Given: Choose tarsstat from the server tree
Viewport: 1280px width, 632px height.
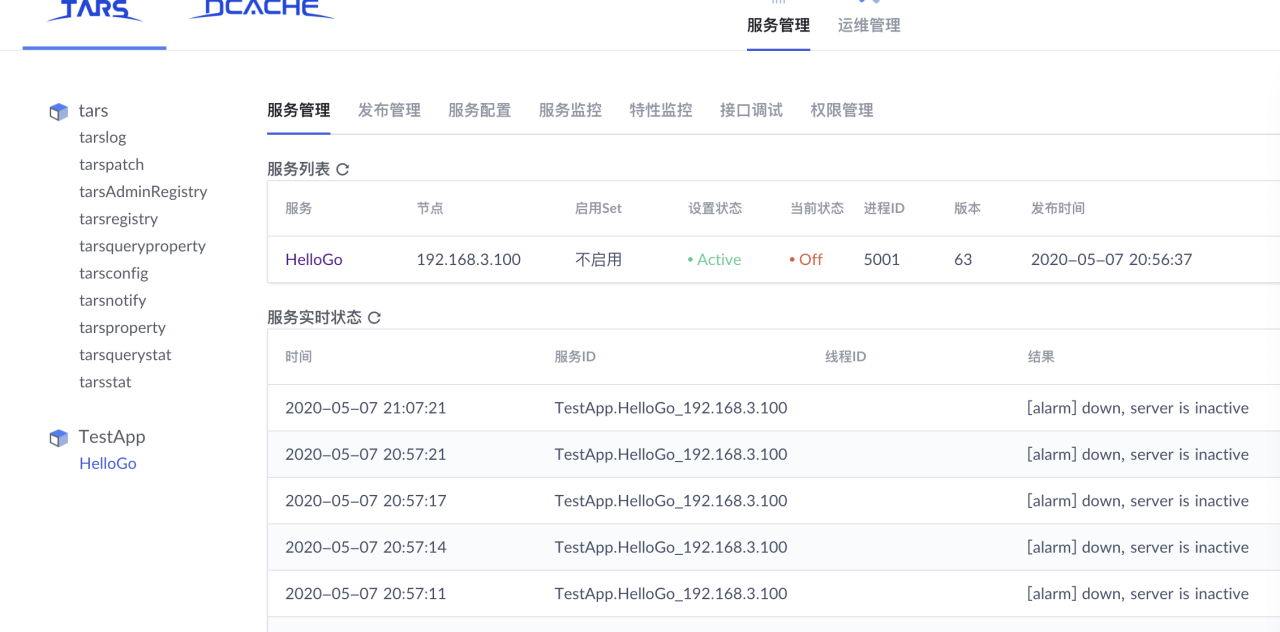Looking at the screenshot, I should tap(105, 382).
